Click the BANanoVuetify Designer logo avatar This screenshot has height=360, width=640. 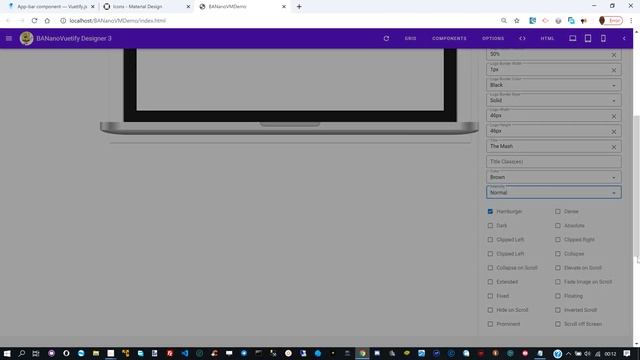click(27, 38)
